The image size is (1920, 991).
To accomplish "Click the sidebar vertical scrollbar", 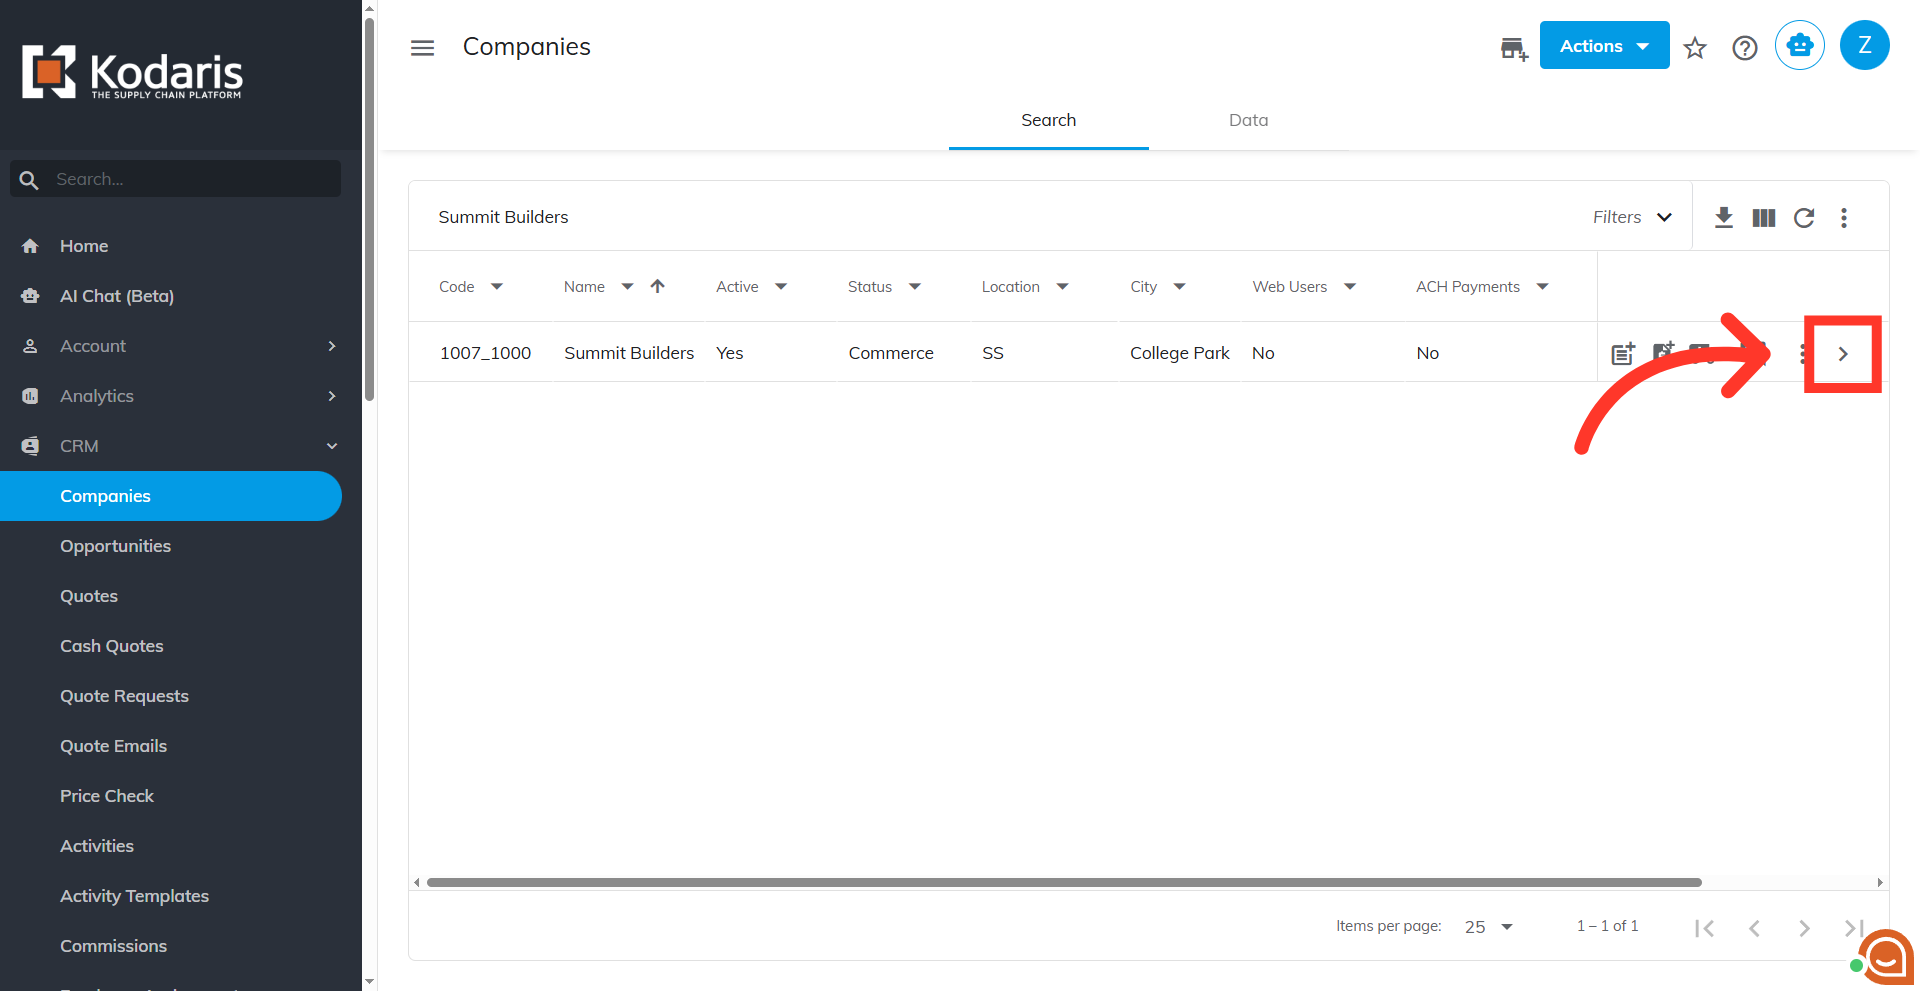I will [369, 210].
